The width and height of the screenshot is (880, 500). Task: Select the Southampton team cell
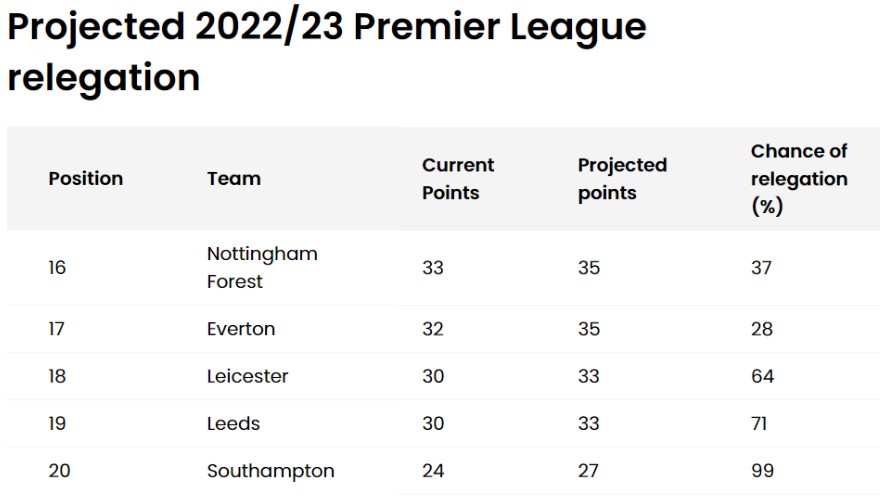(x=271, y=471)
